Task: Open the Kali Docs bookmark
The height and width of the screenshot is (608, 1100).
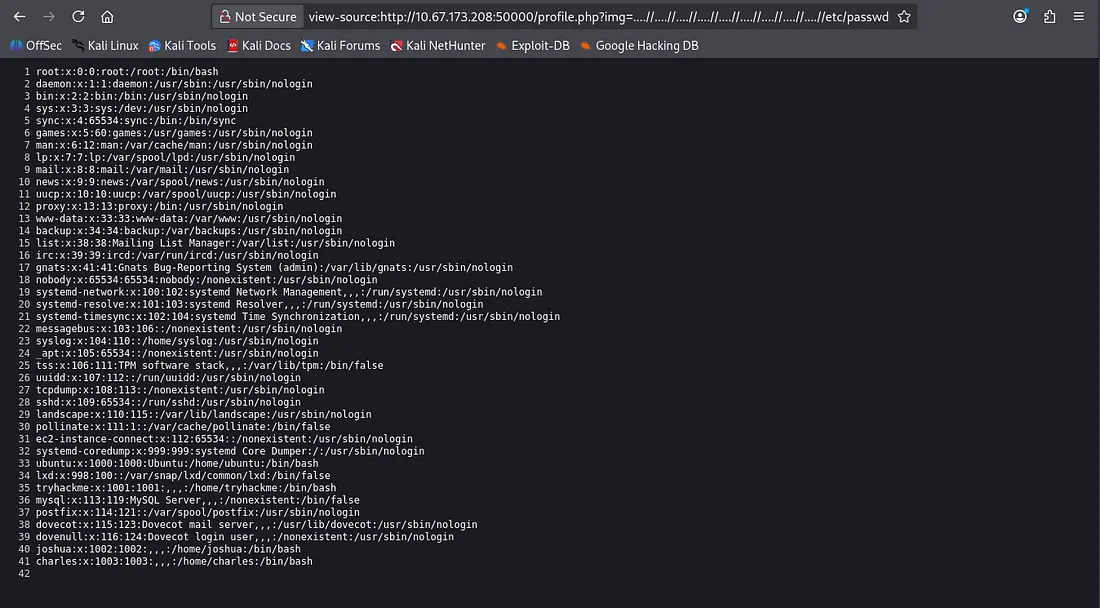Action: (258, 46)
